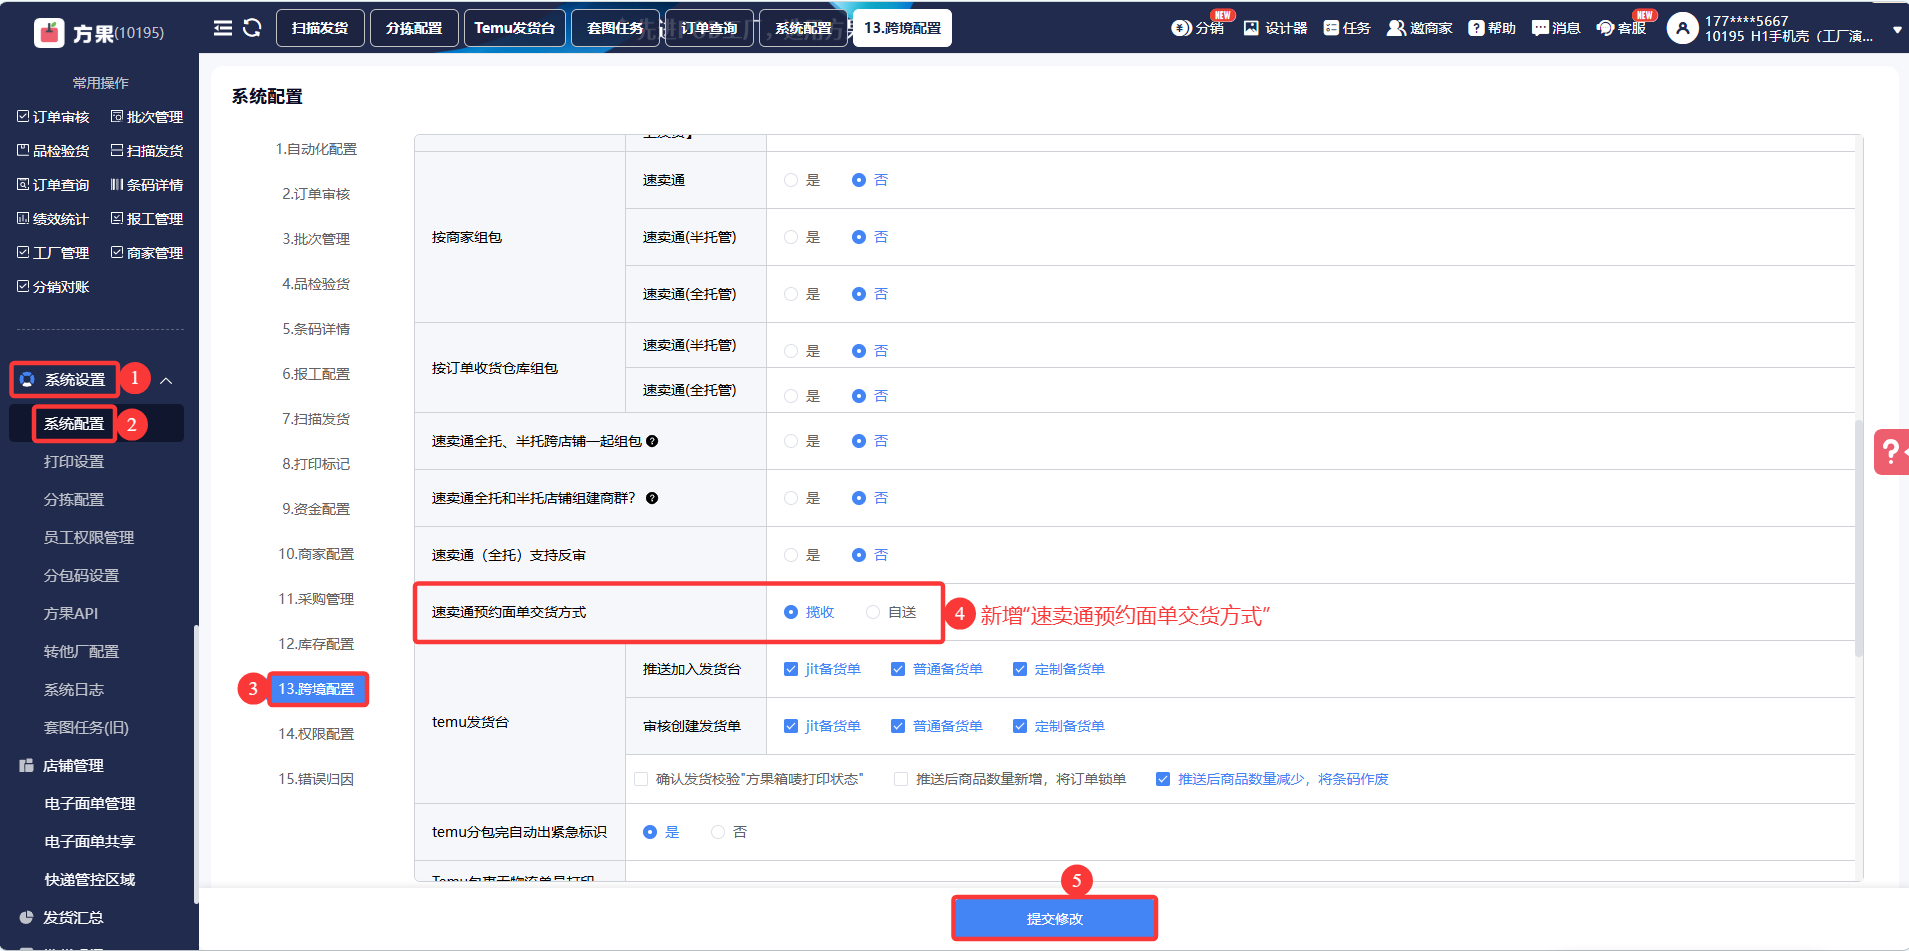Click help tooltip icon beside 速卖通全托、半托跨店铺一起组包
1909x951 pixels.
(652, 441)
